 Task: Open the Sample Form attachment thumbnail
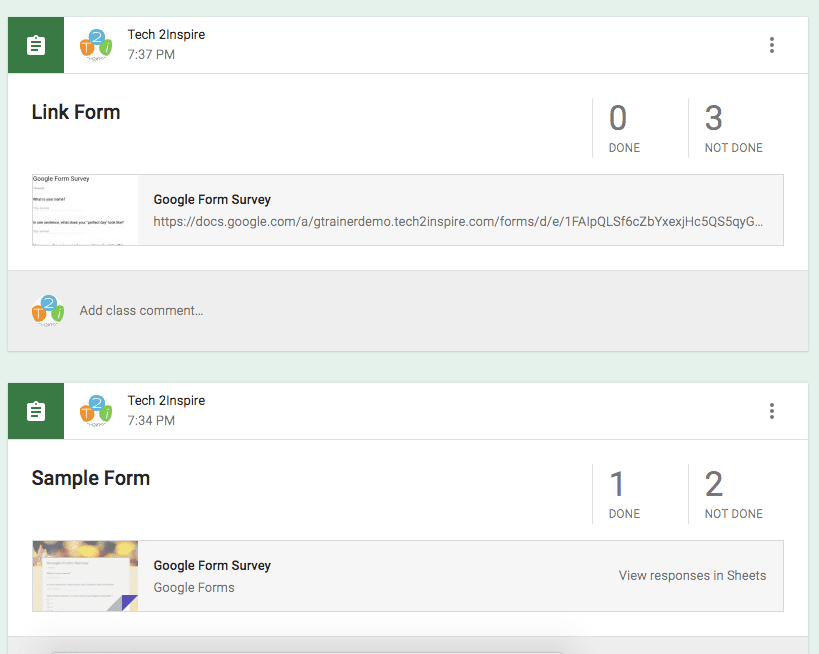(x=85, y=575)
